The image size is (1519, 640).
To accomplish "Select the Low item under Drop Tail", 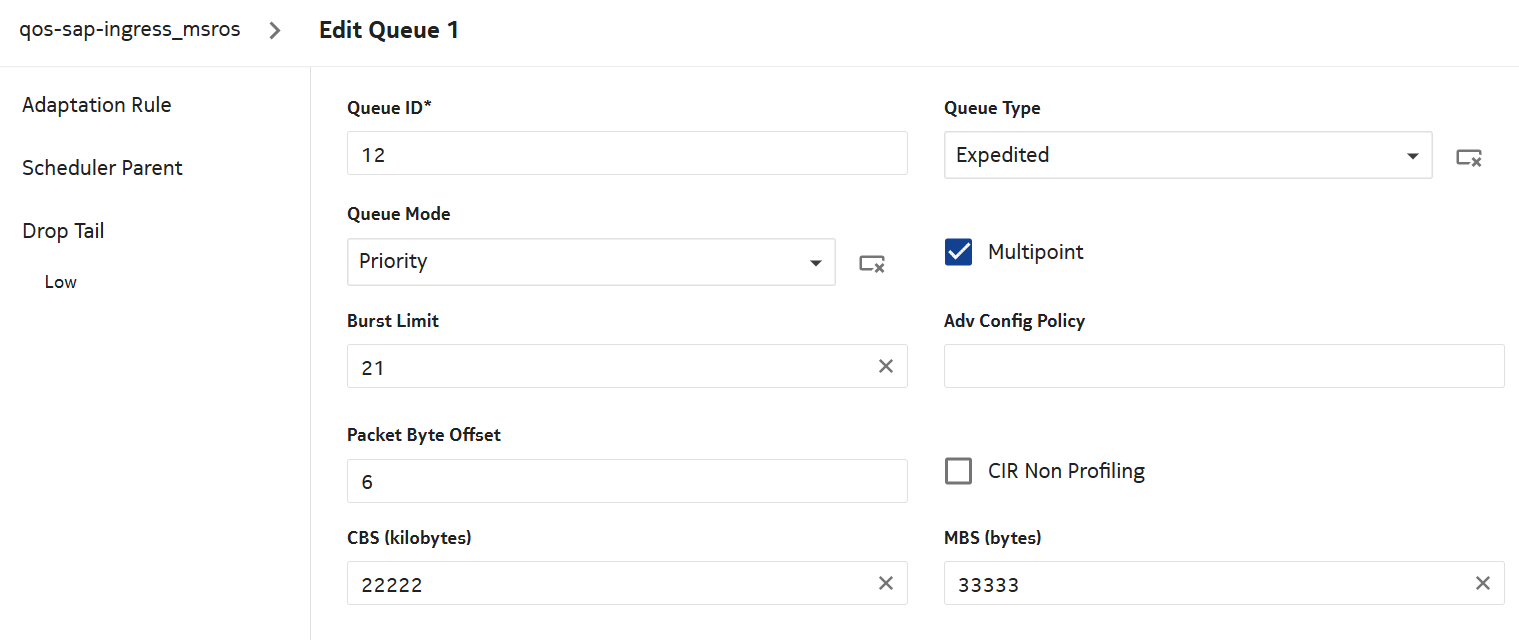I will (x=61, y=282).
